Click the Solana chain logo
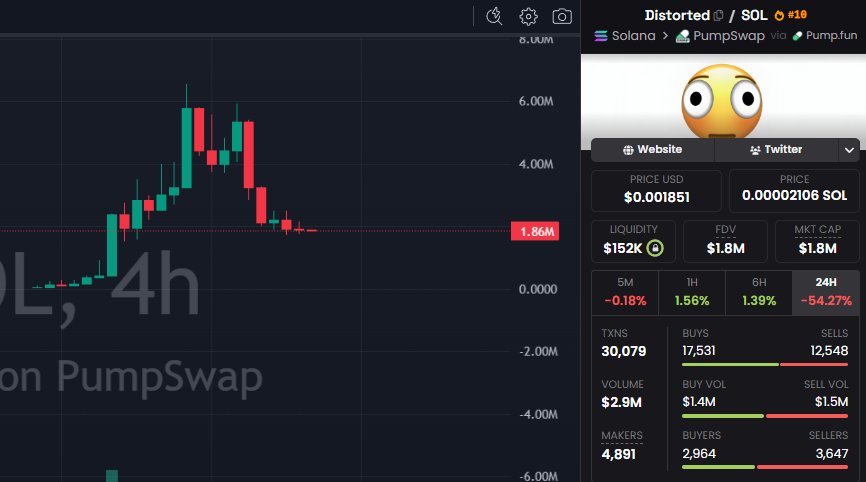Image resolution: width=866 pixels, height=482 pixels. coord(601,36)
